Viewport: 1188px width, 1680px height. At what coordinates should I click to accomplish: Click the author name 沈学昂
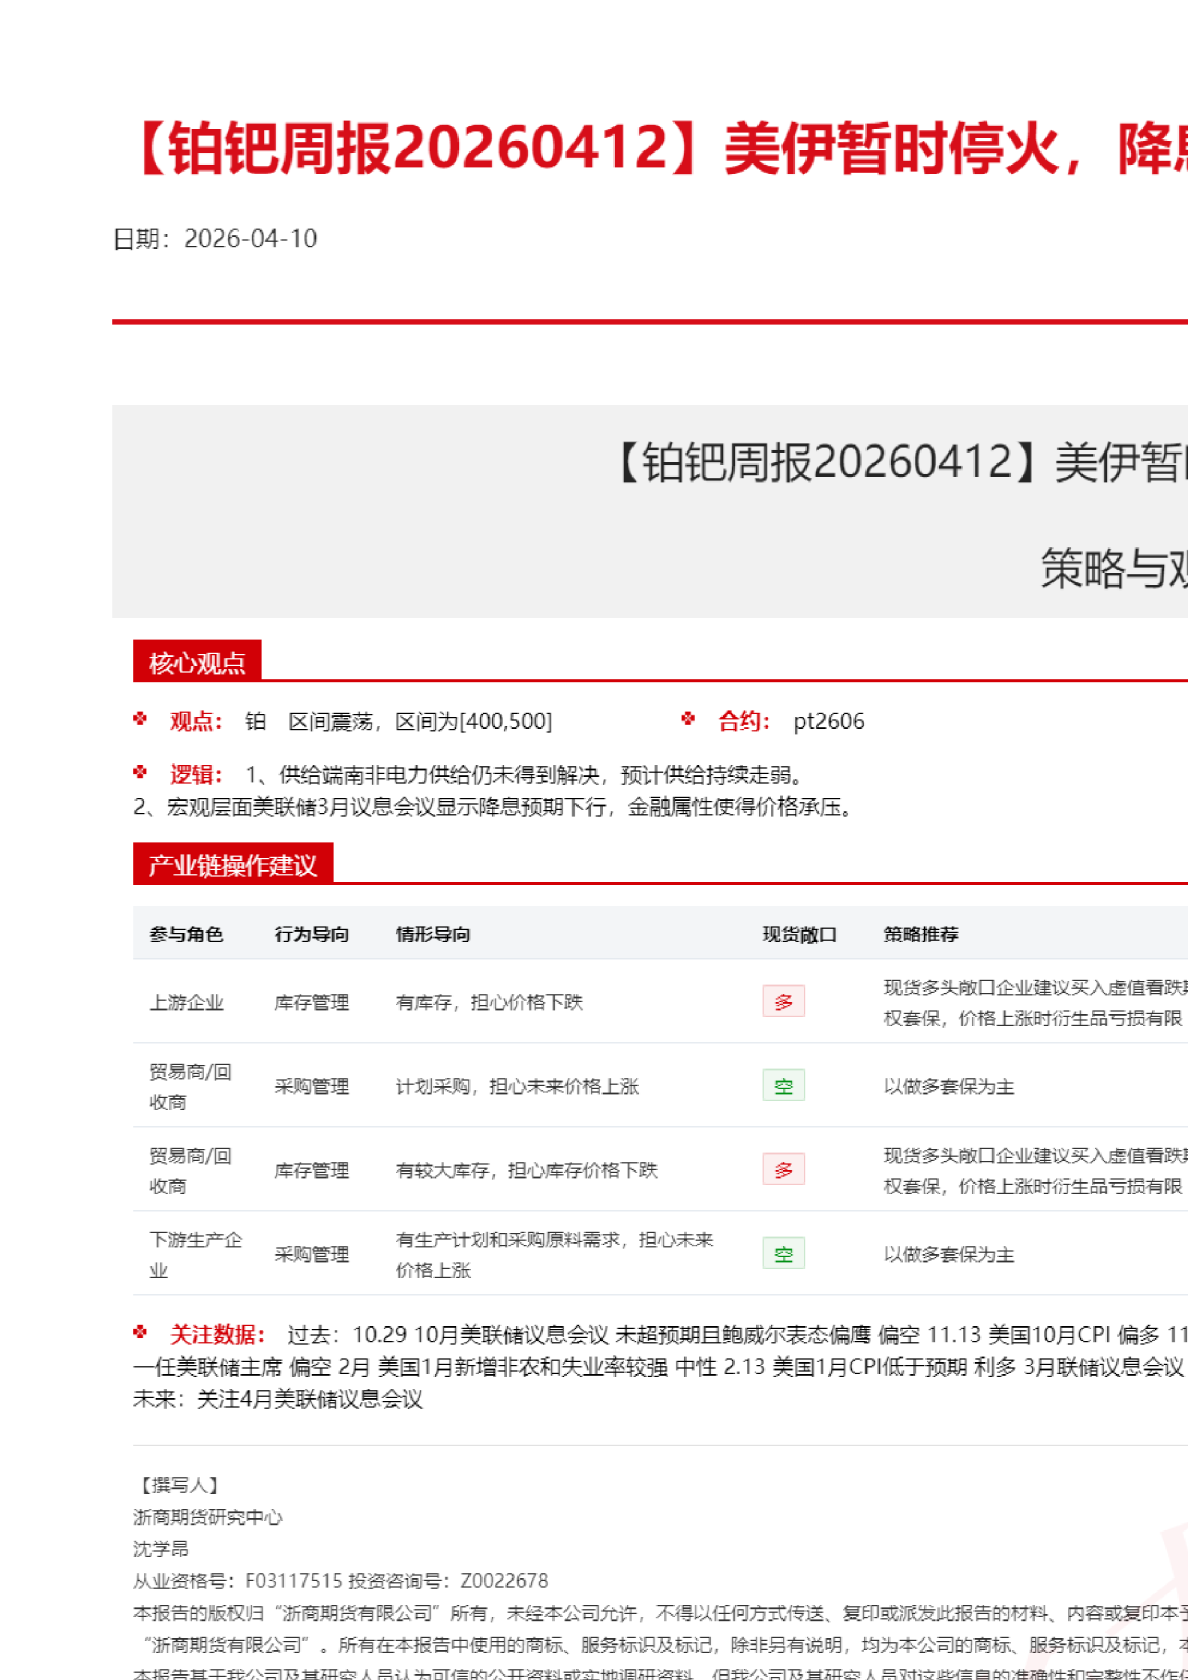[x=161, y=1549]
